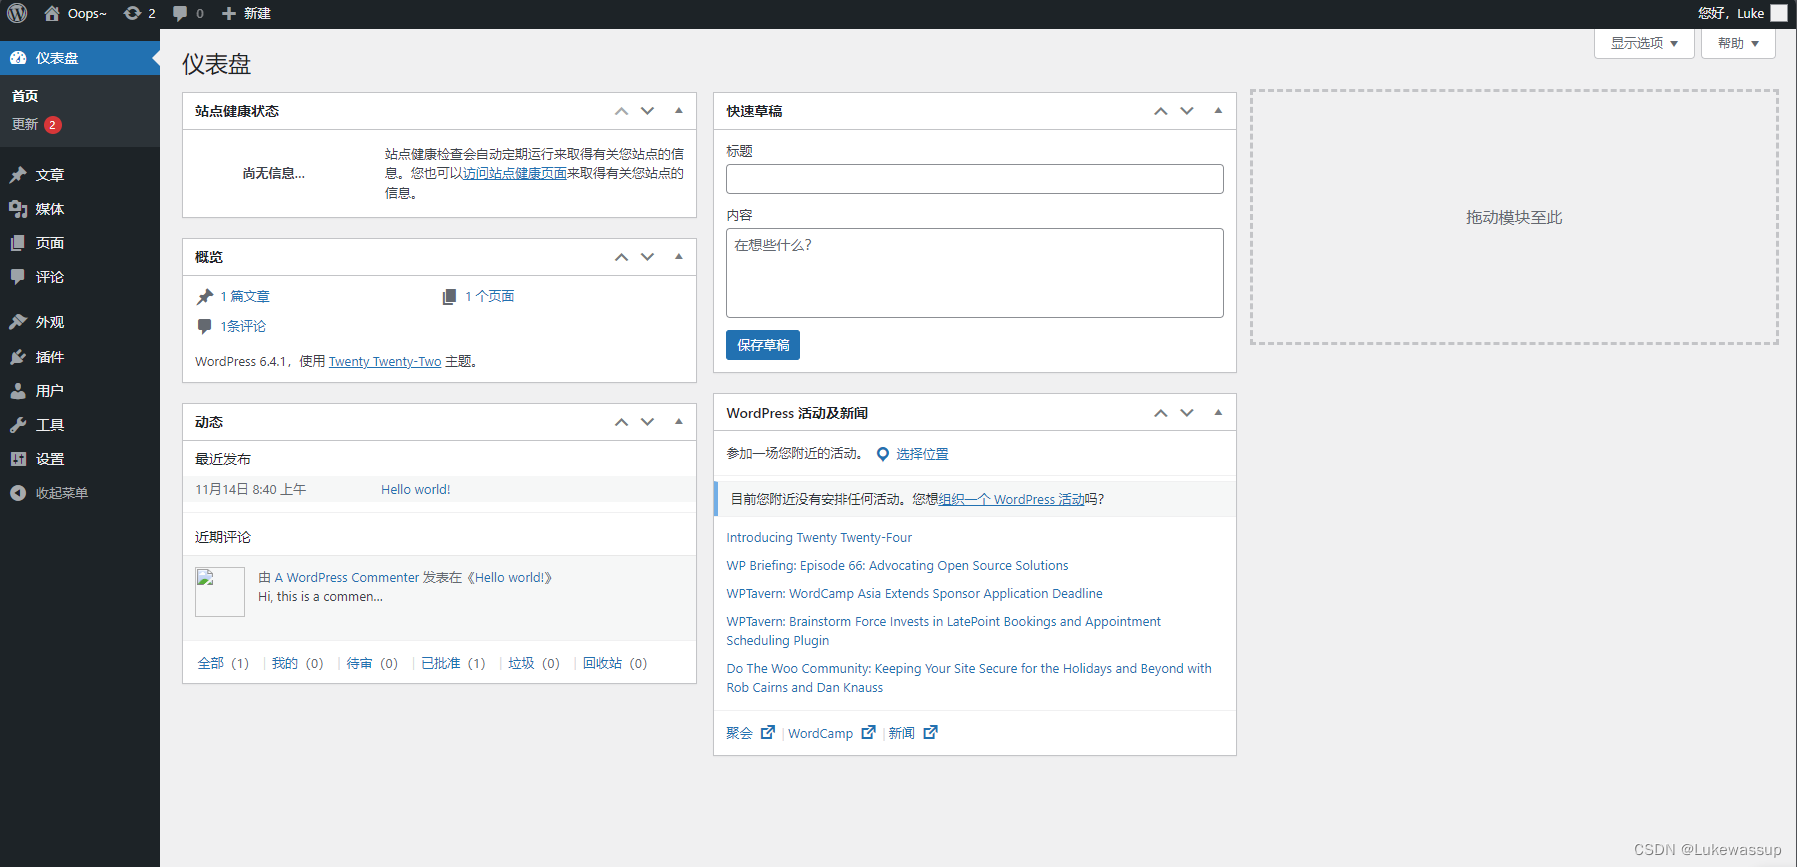Click the WordPress logo in admin bar
Screen dimensions: 1797x867
(17, 13)
